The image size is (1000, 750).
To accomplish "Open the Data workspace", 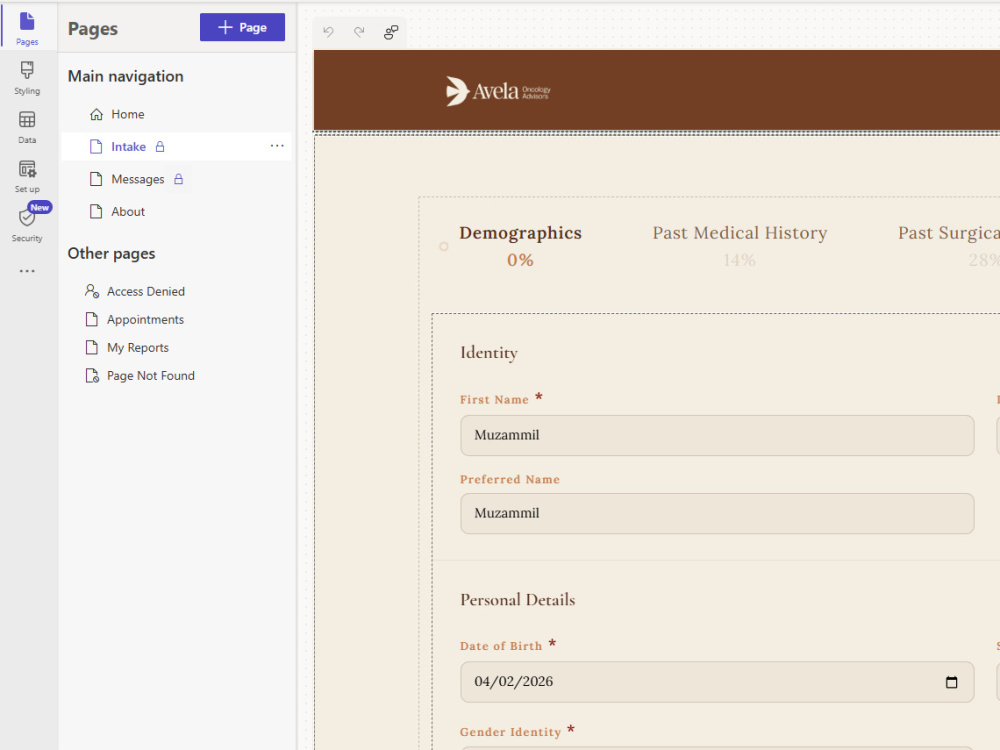I will click(27, 127).
